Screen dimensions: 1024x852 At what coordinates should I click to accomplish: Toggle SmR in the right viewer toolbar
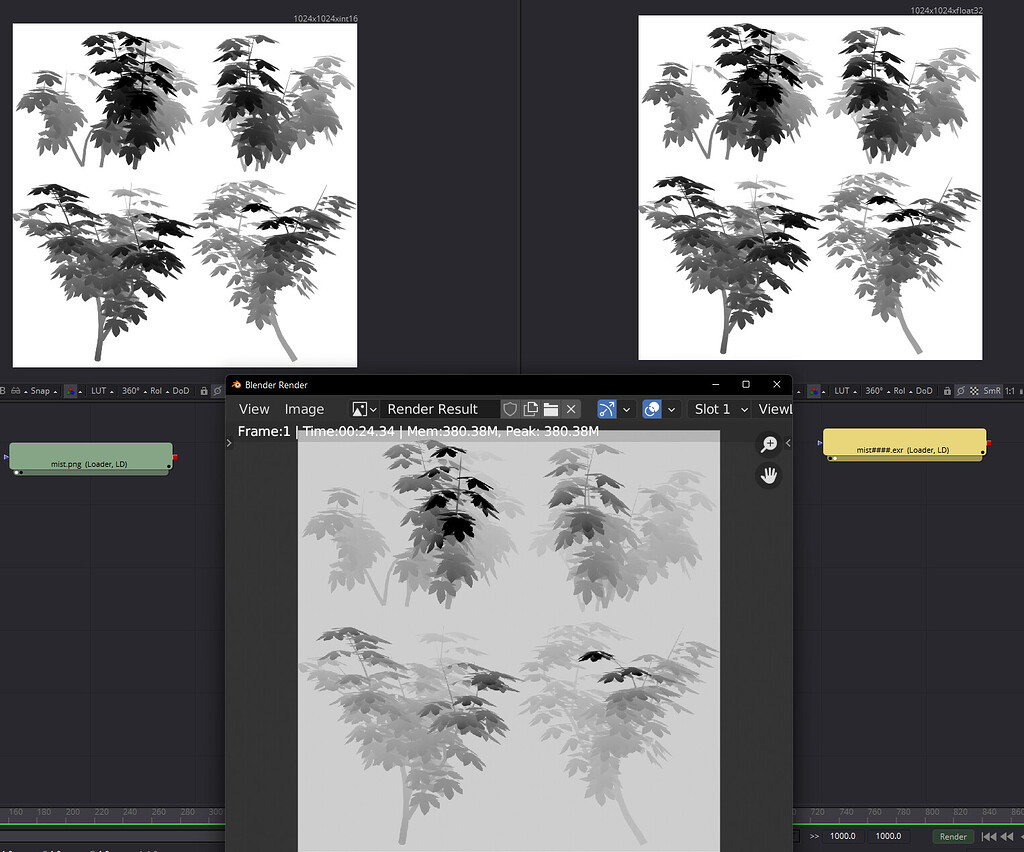click(992, 390)
